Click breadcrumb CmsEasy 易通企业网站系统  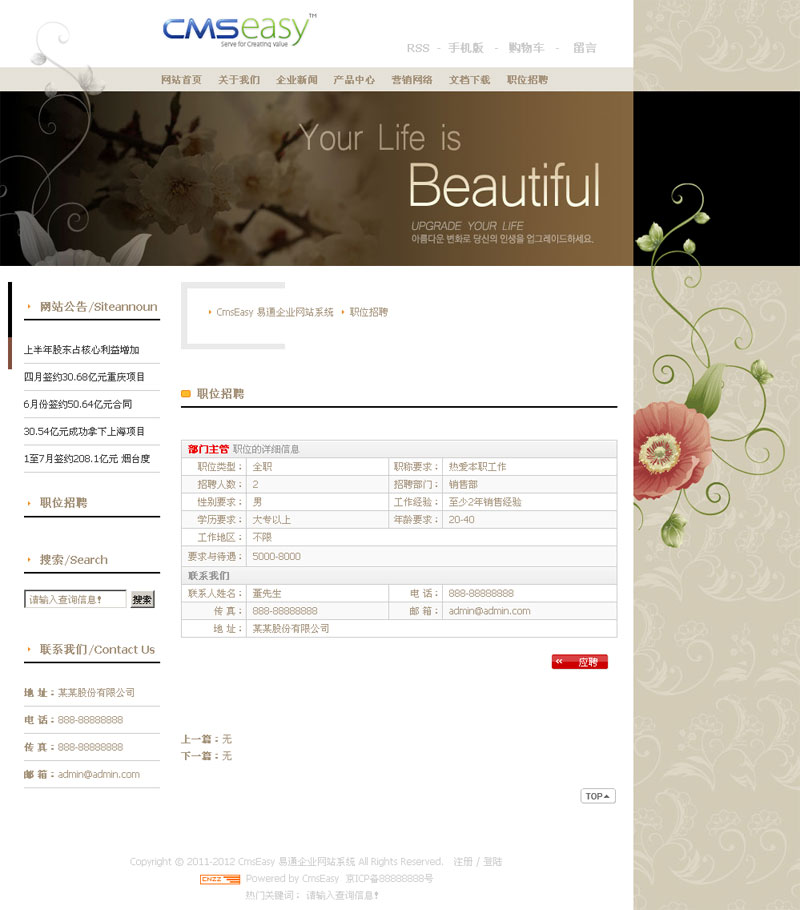tap(275, 312)
